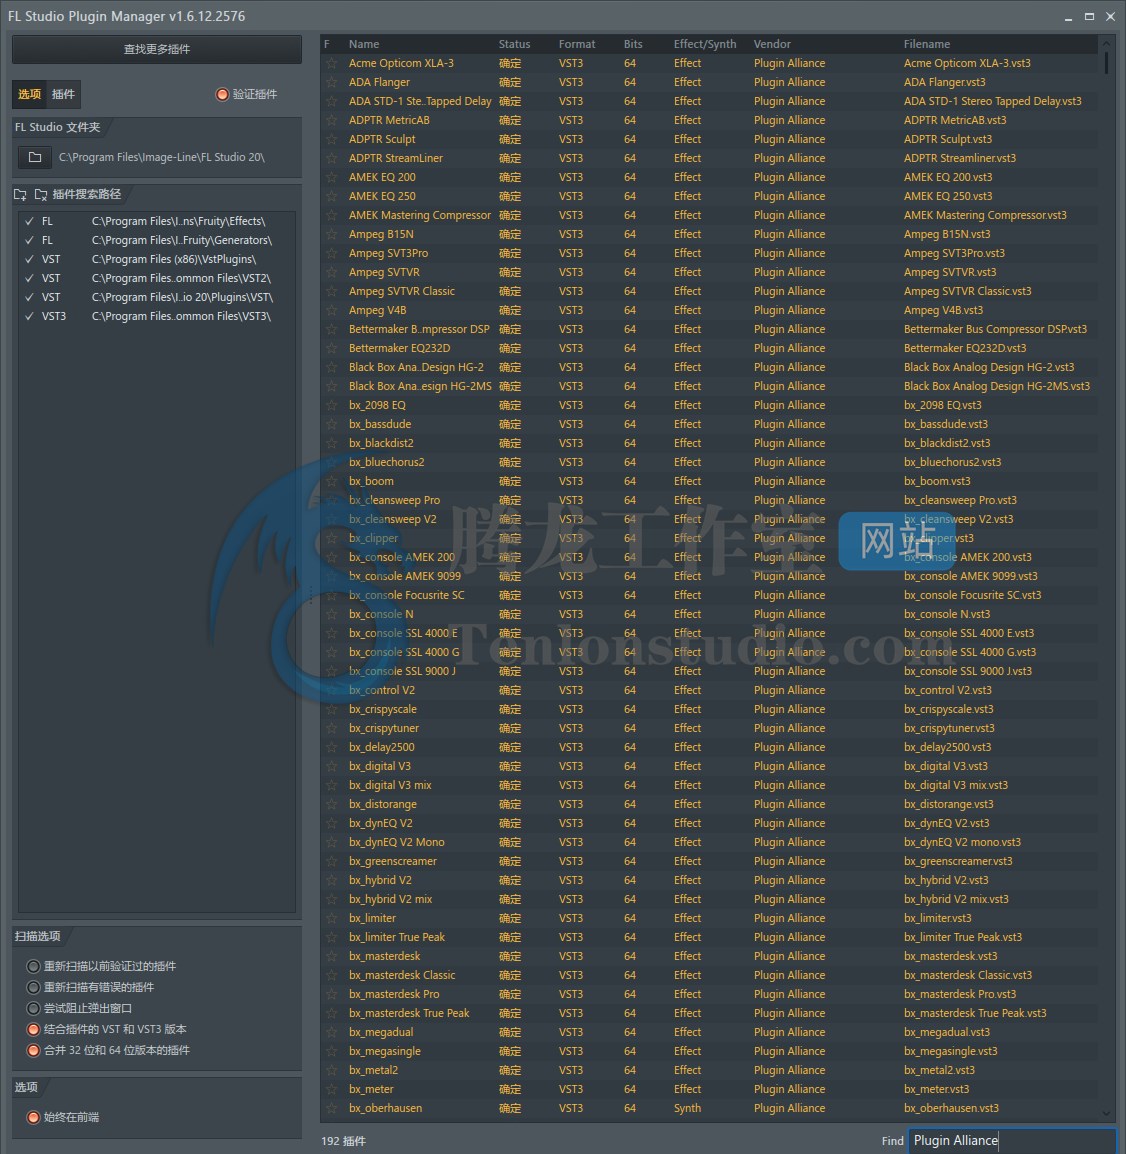This screenshot has width=1126, height=1154.
Task: Mark ADPTR MetricAB as favorite with its star
Action: (332, 120)
